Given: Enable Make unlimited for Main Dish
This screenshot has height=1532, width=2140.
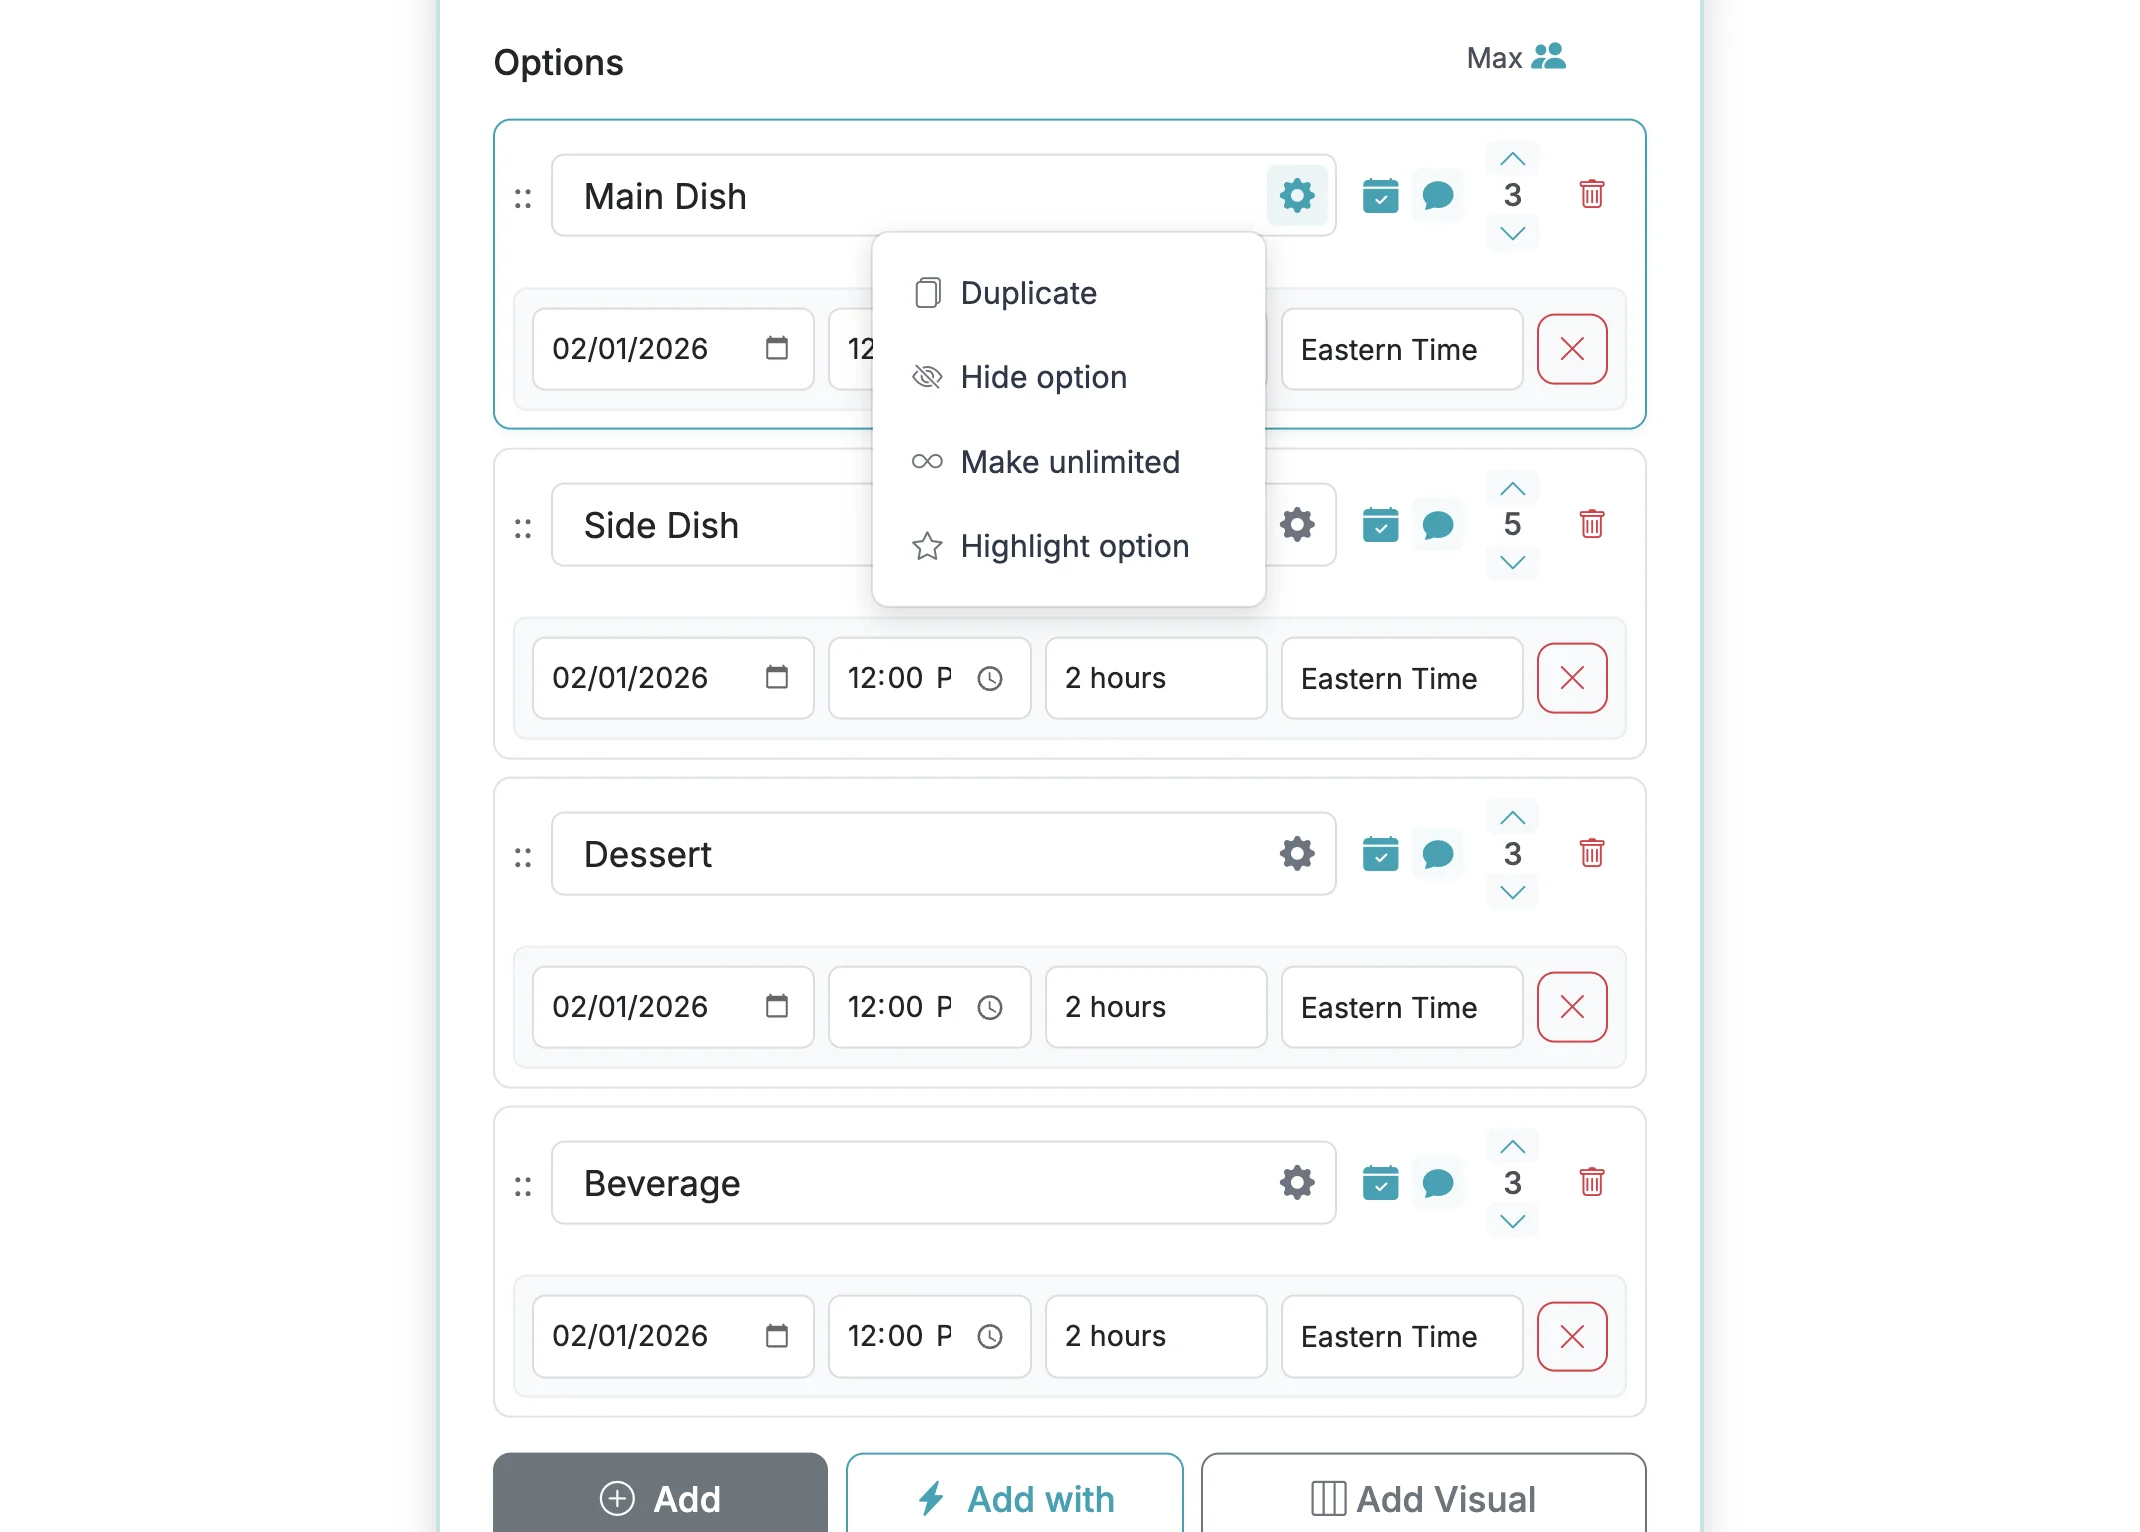Looking at the screenshot, I should click(x=1069, y=461).
